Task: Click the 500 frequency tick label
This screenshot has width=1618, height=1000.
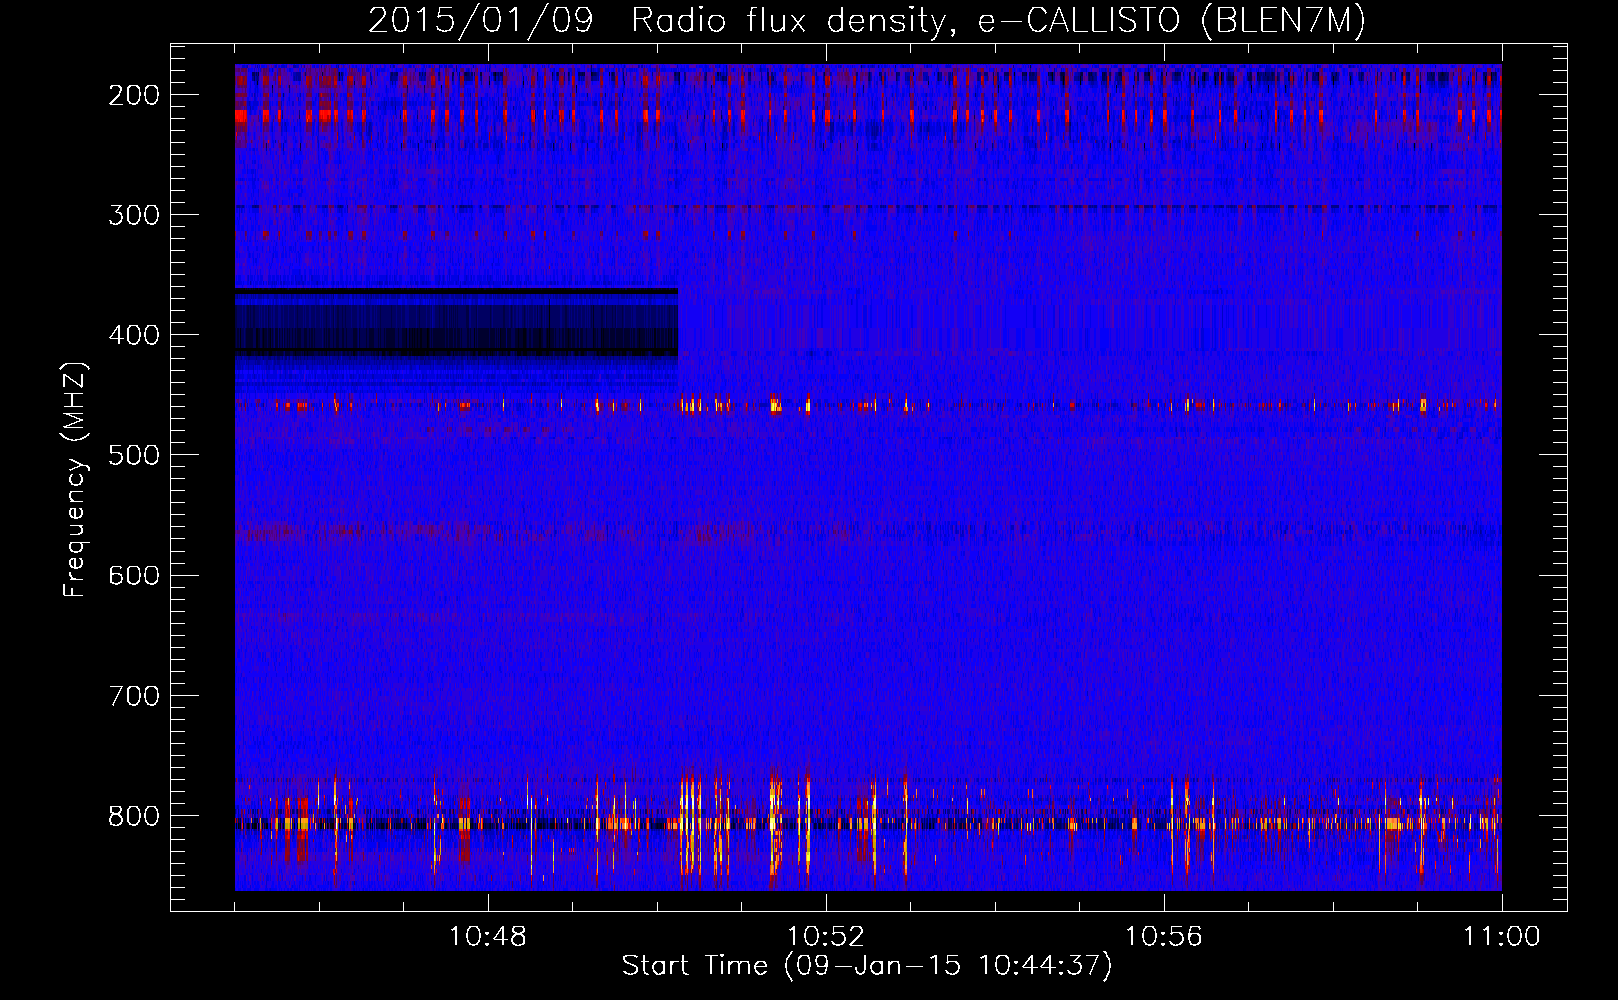Action: (134, 455)
